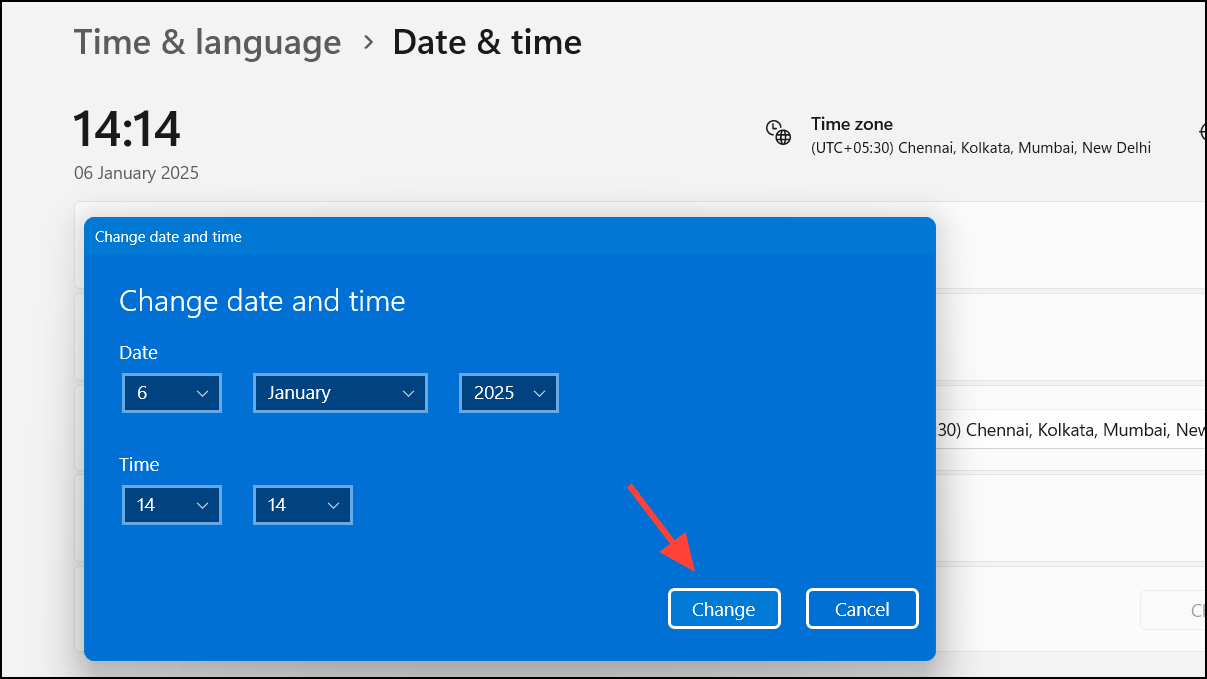This screenshot has height=679, width=1207.
Task: Open the minutes dropdown under Time
Action: pos(302,504)
